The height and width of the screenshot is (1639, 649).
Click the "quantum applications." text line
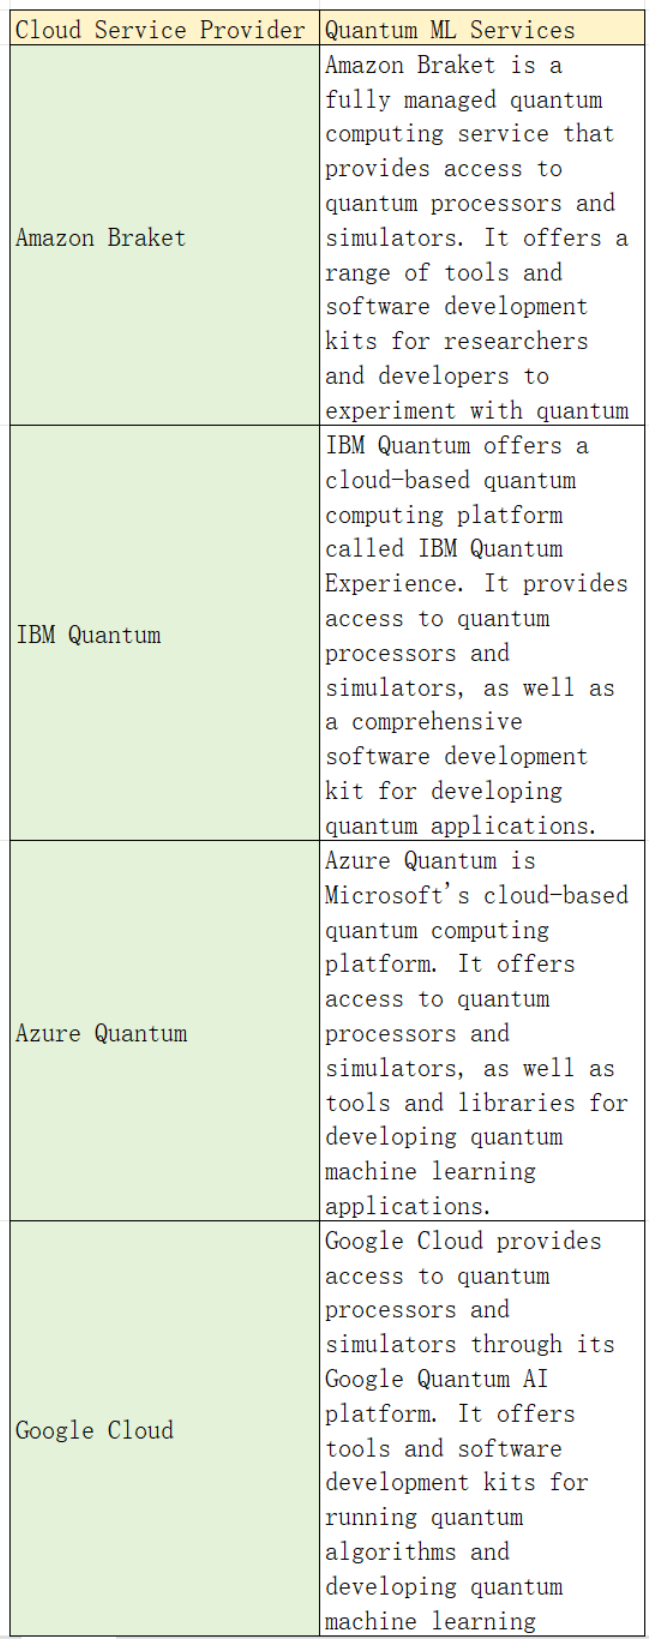pyautogui.click(x=461, y=826)
